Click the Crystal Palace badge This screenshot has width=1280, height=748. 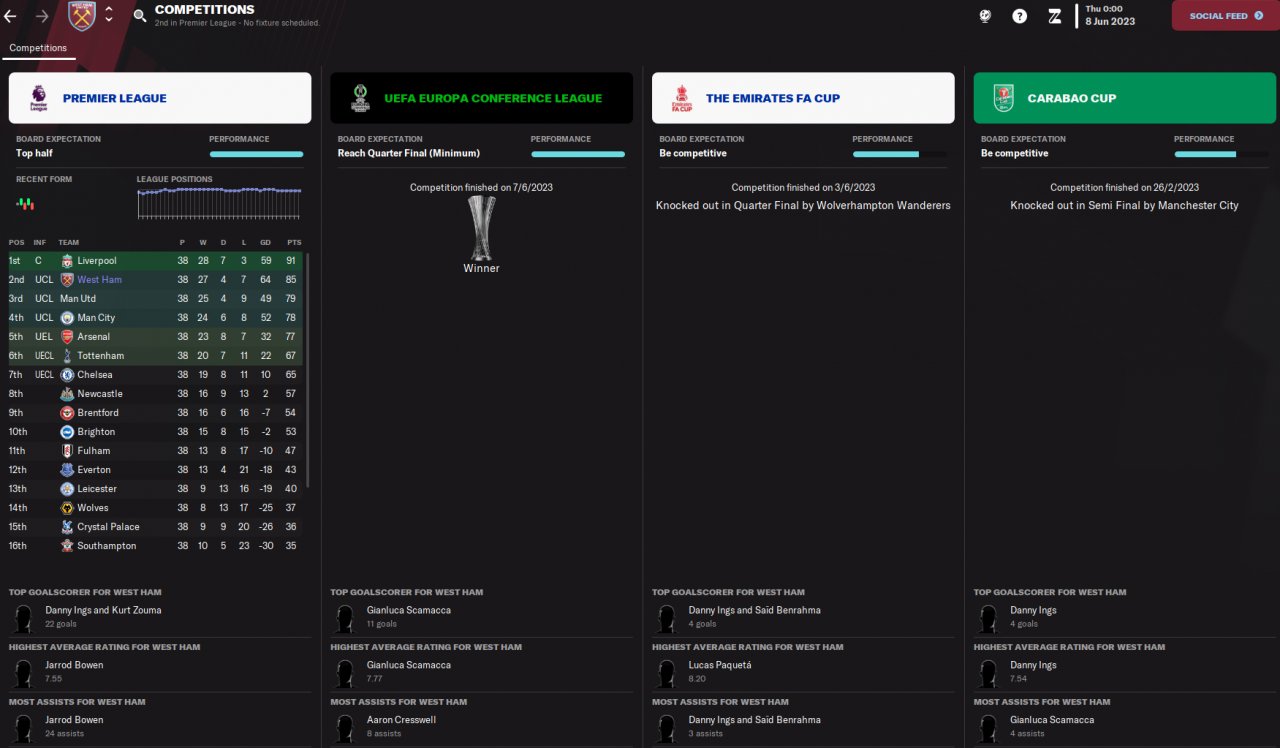coord(67,527)
